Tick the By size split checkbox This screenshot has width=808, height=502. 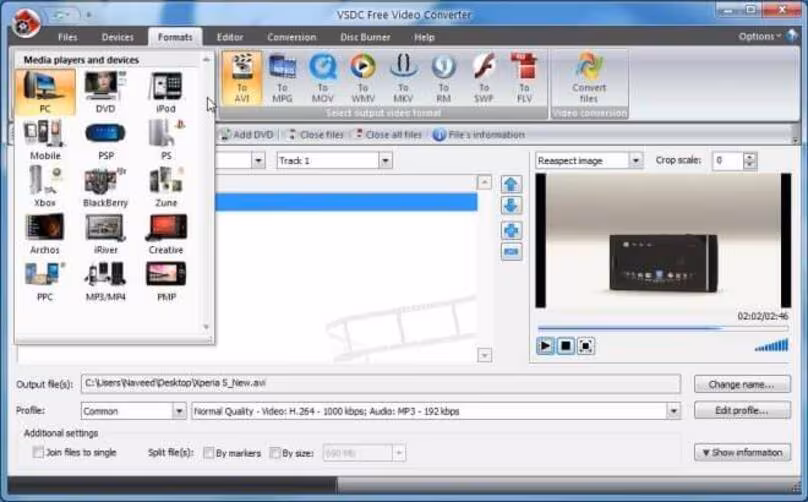pos(275,453)
